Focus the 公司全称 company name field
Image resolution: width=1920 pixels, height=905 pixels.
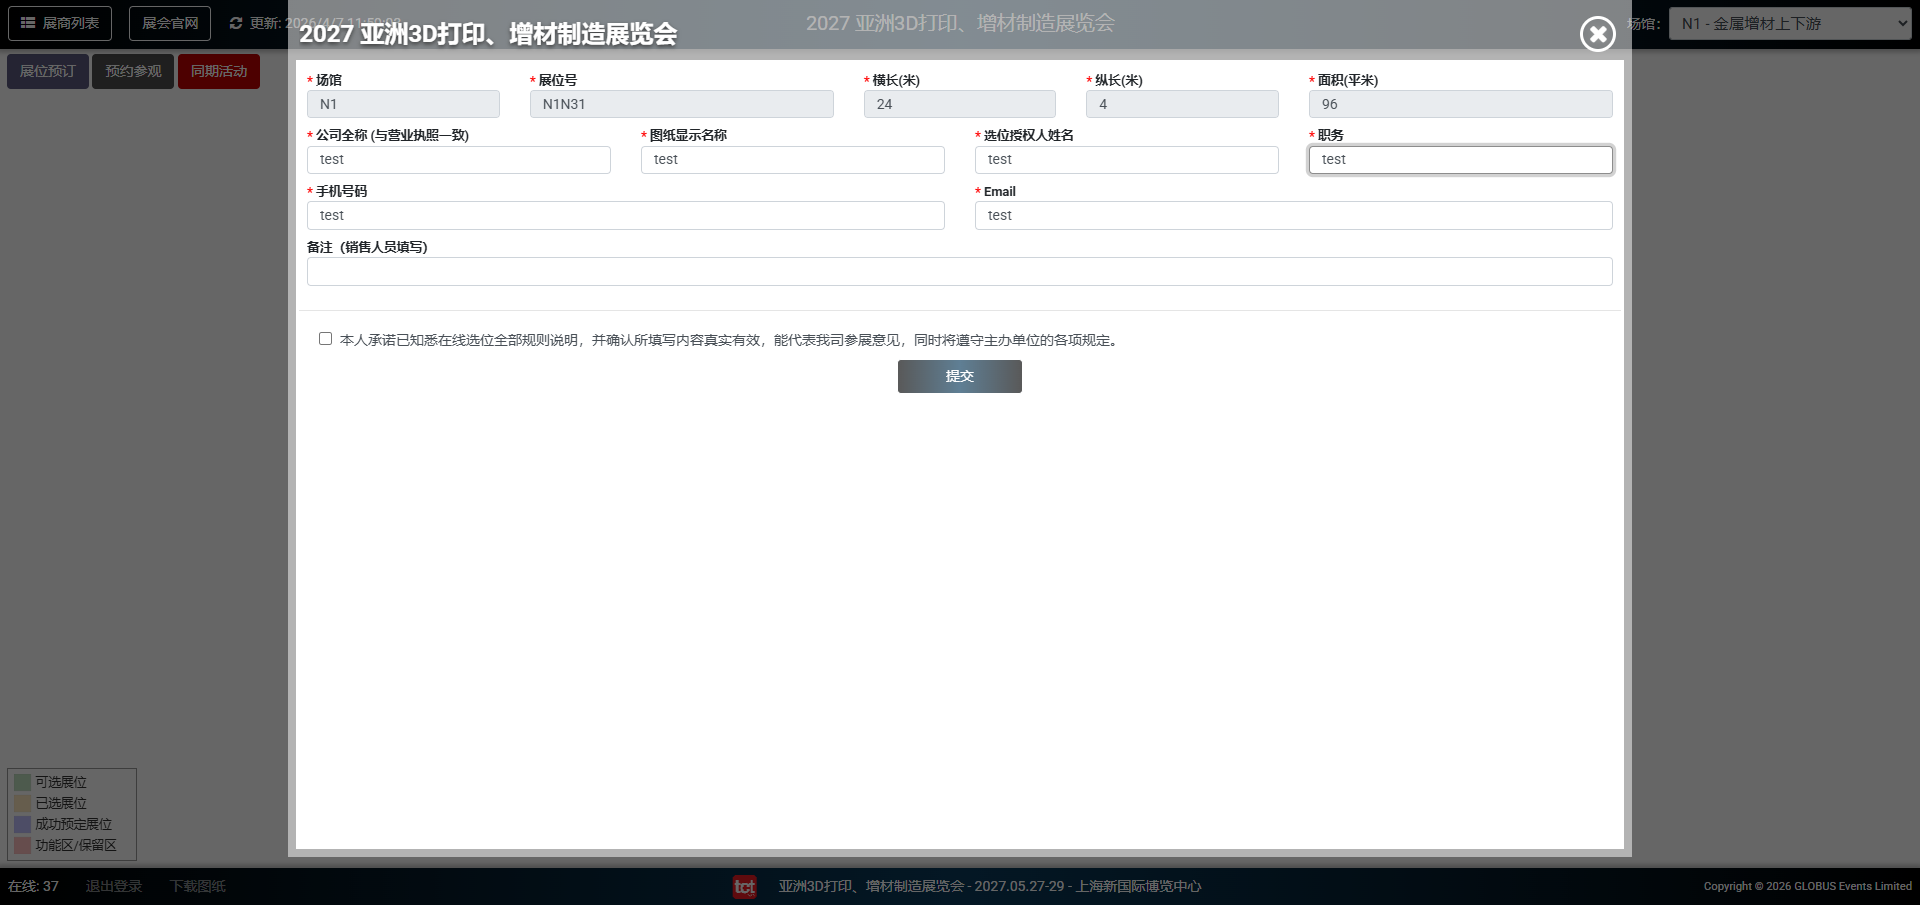(459, 160)
